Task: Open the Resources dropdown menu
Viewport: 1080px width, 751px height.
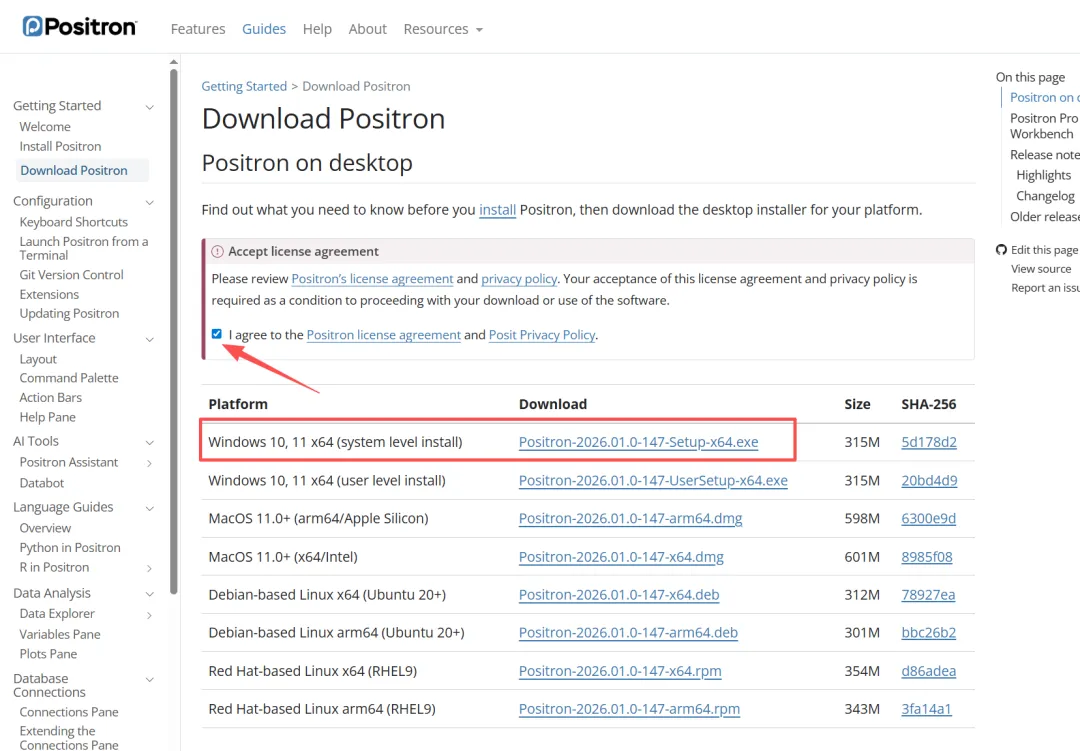Action: pos(443,29)
